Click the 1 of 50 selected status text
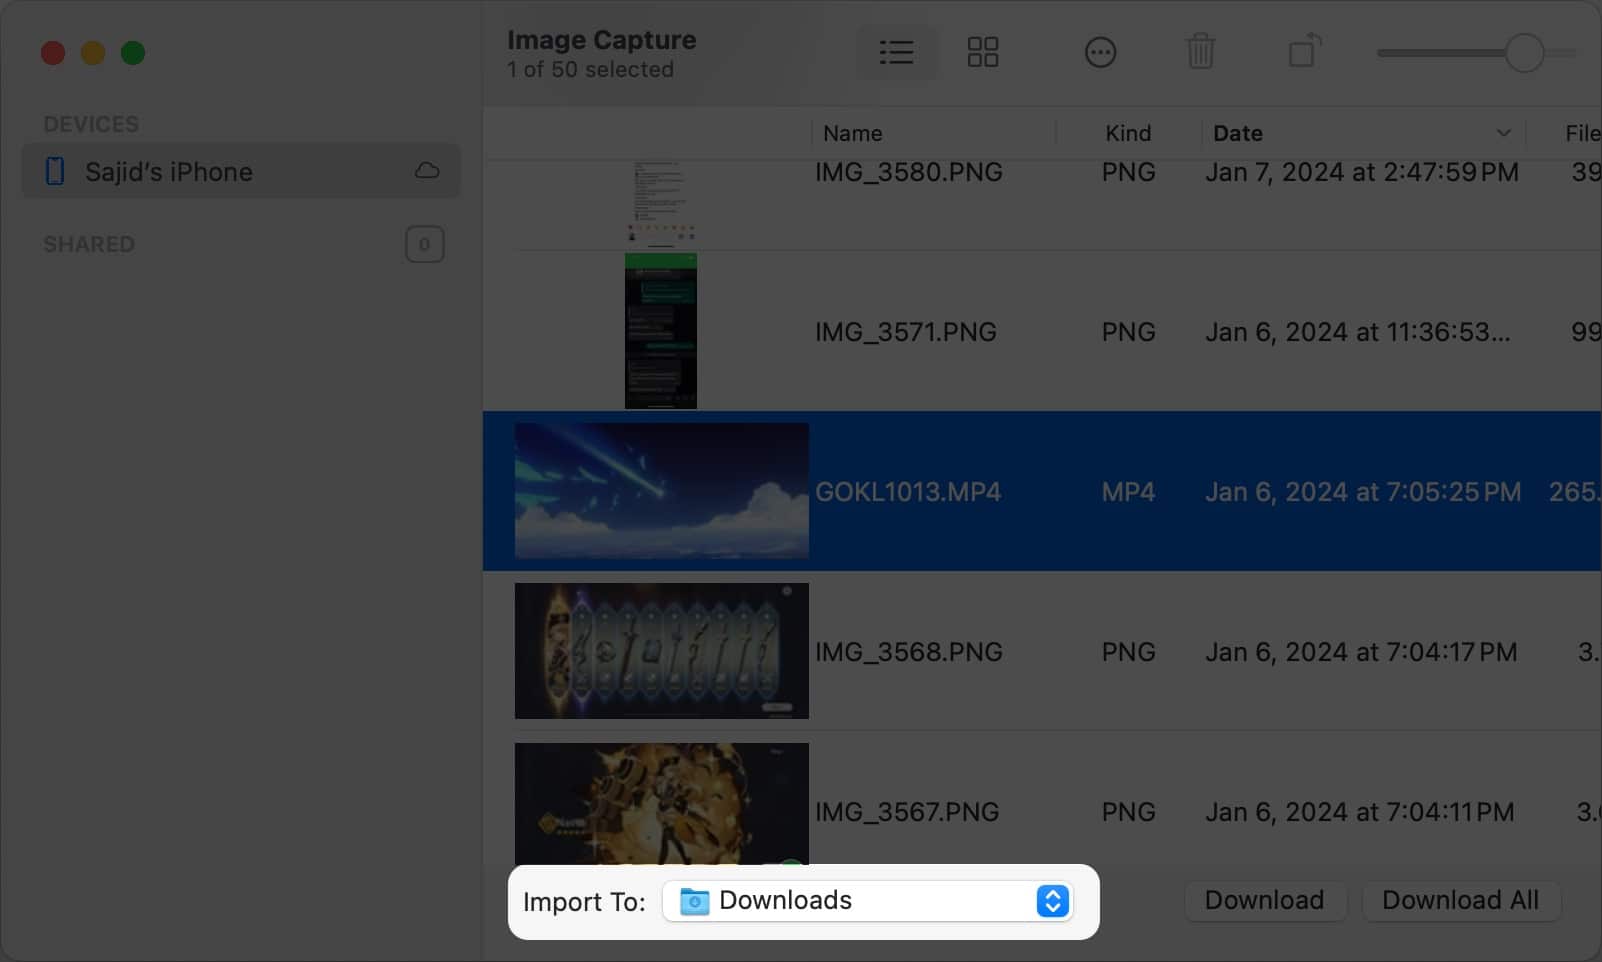The image size is (1602, 962). pos(590,70)
